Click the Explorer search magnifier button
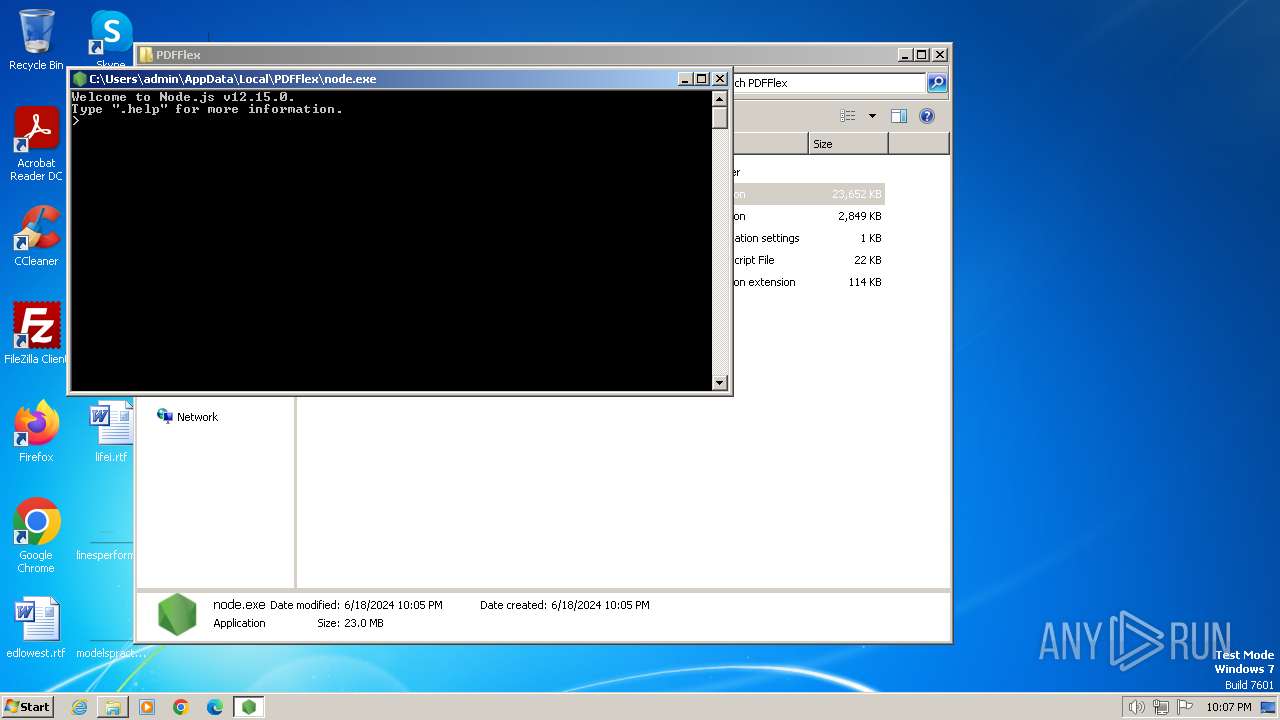The width and height of the screenshot is (1280, 720). (937, 83)
